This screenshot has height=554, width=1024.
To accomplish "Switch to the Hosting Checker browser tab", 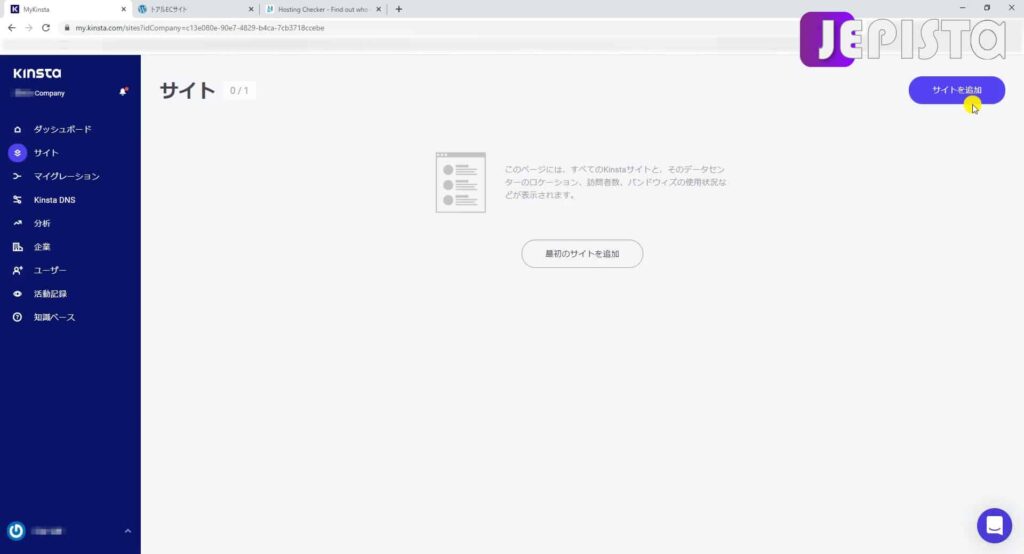I will [323, 9].
